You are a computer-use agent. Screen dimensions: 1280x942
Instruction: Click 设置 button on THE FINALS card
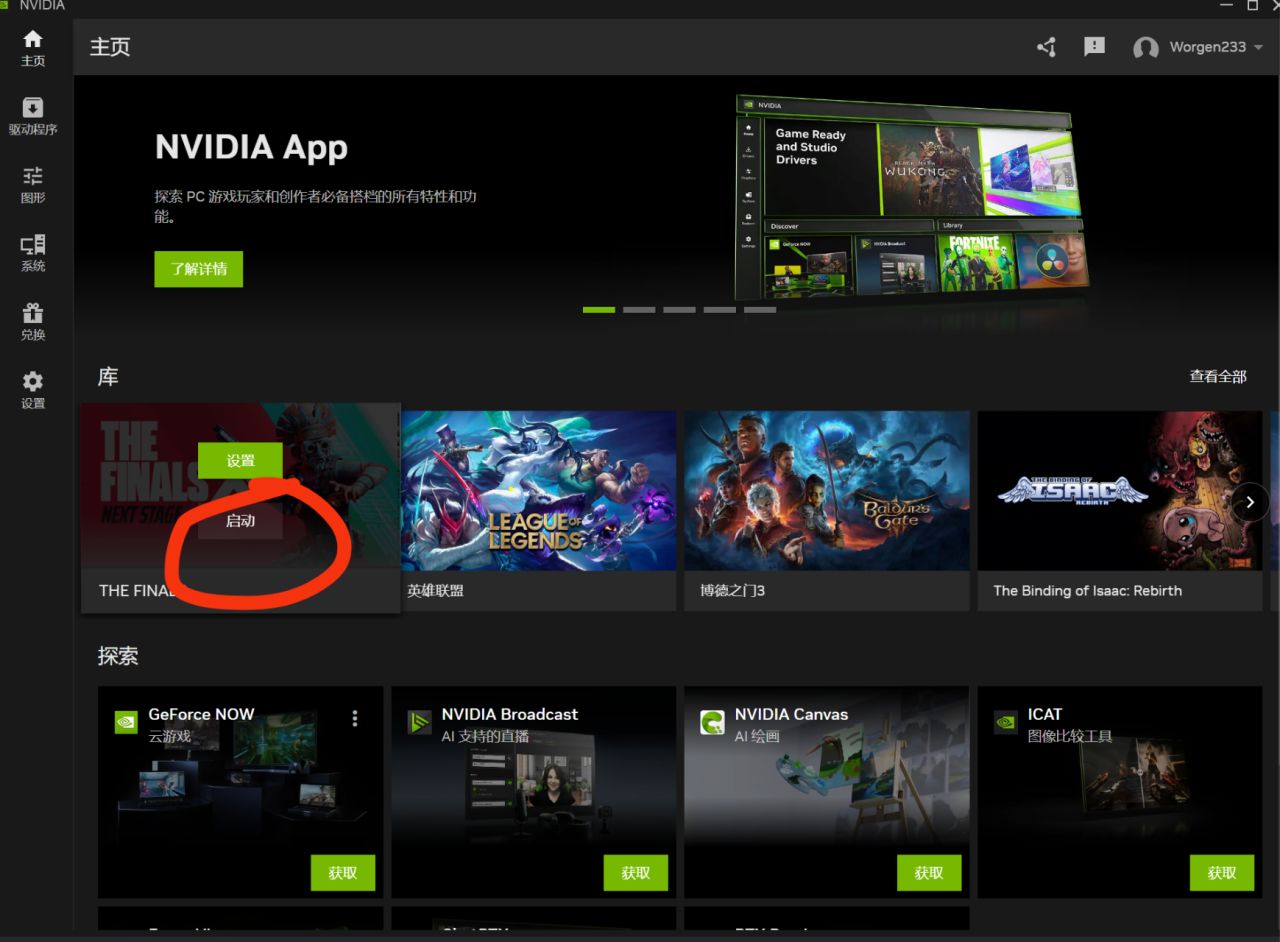click(x=240, y=460)
